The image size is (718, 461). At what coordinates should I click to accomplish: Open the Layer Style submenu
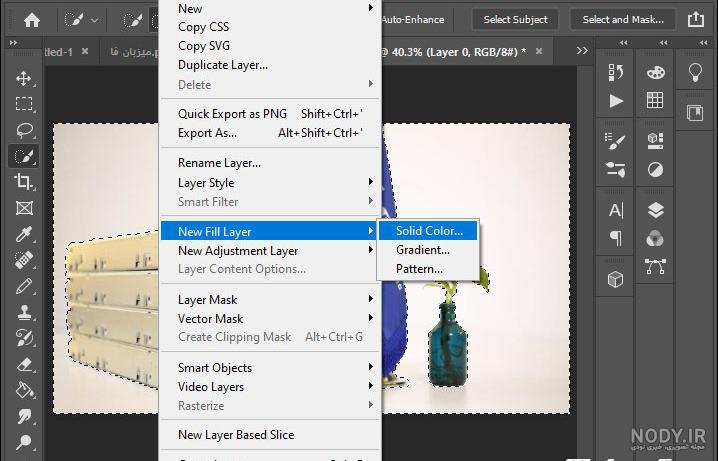coord(270,183)
